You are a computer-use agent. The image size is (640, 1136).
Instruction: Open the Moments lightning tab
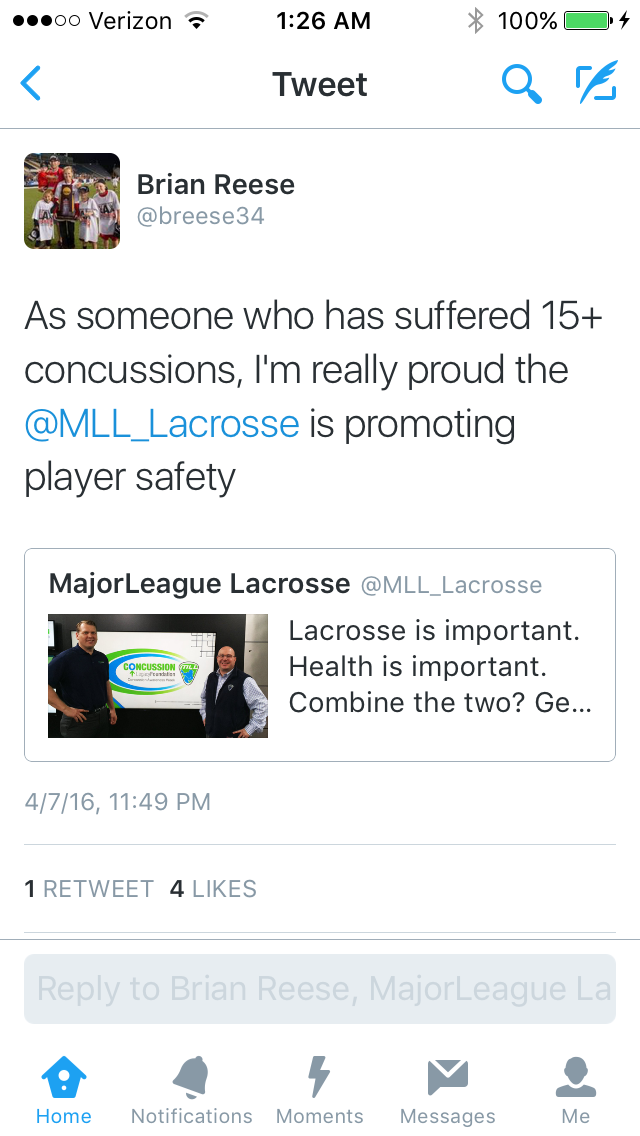[319, 1090]
